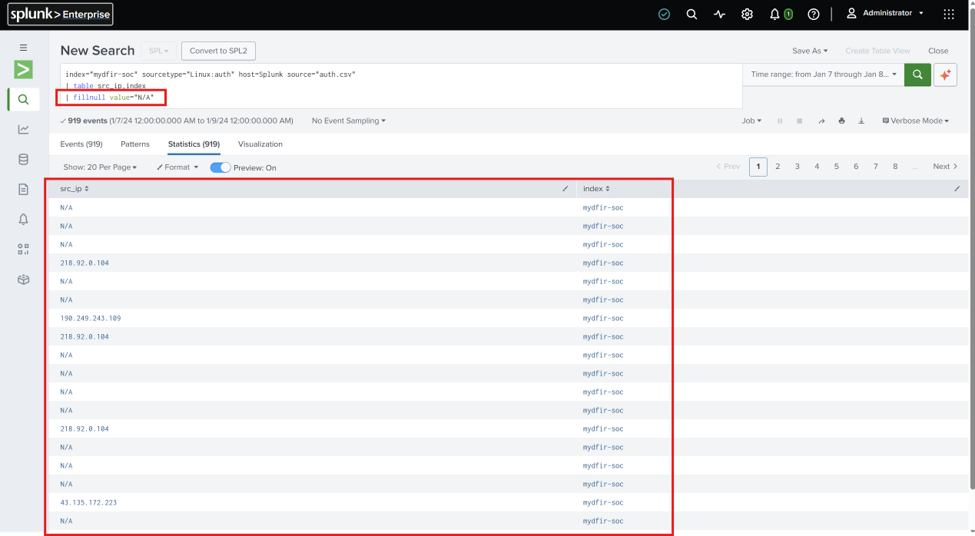975x536 pixels.
Task: Expand the hamburger sidebar menu
Action: 23,47
